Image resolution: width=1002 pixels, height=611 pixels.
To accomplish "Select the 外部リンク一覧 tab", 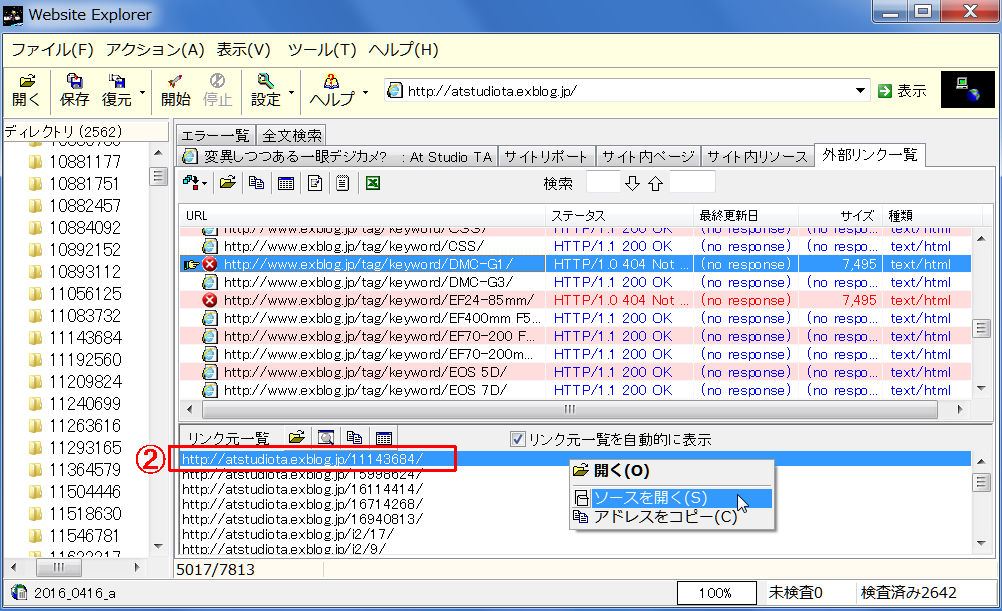I will (869, 155).
